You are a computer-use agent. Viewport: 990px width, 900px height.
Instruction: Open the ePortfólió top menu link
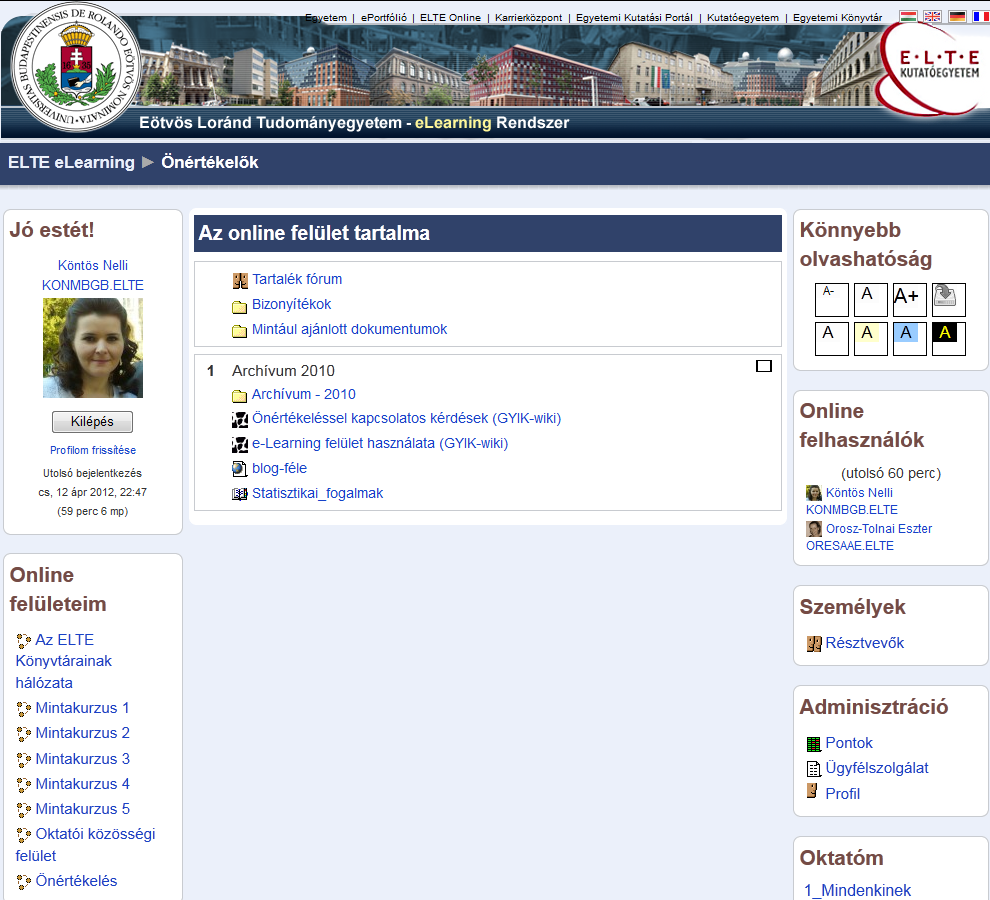click(384, 18)
